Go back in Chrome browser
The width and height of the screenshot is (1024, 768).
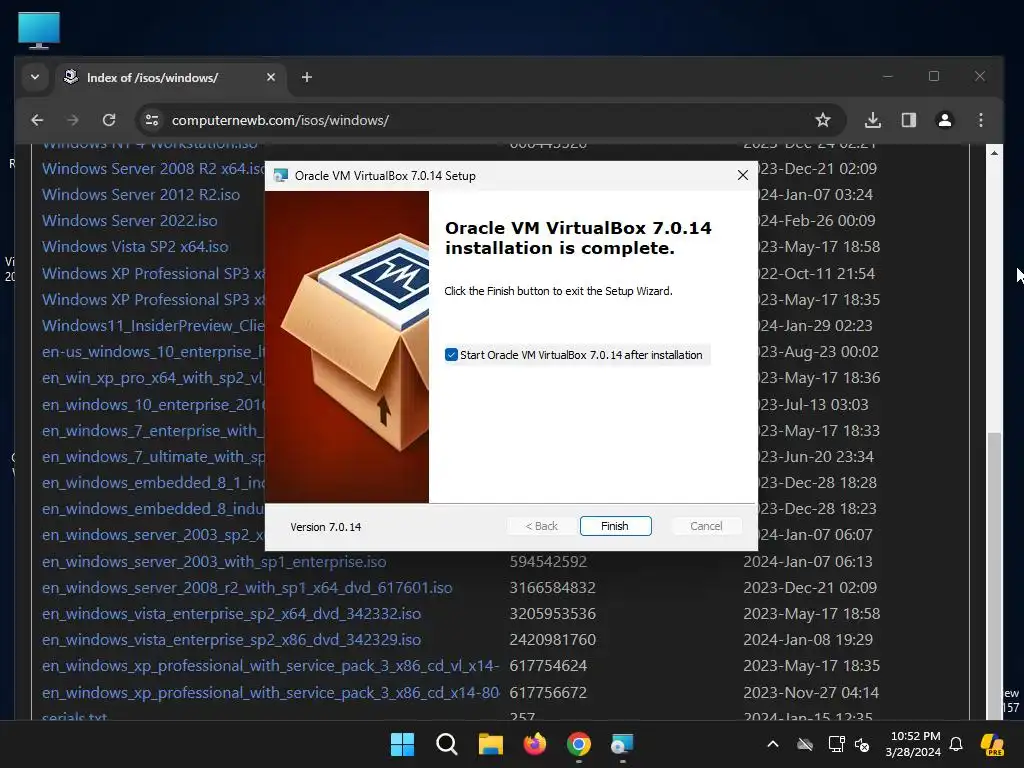pyautogui.click(x=37, y=120)
